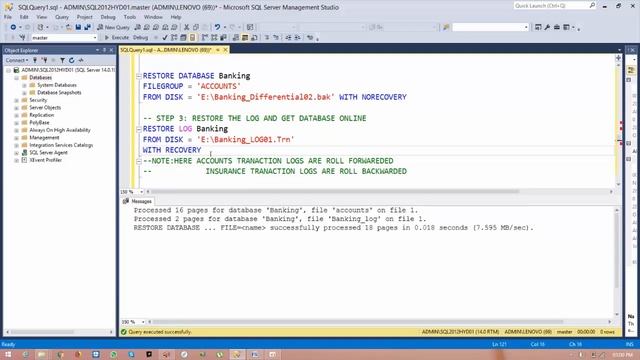Select the XEvent Profiler tree item
The image size is (640, 360).
[45, 160]
